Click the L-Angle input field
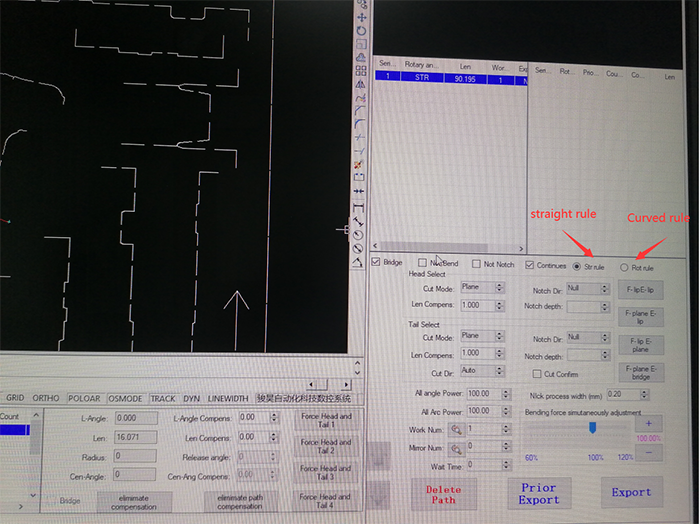This screenshot has width=700, height=524. tap(136, 418)
